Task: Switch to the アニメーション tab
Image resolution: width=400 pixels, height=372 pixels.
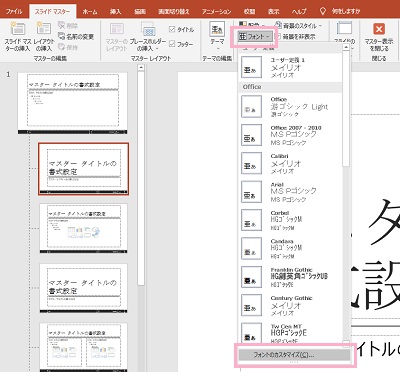Action: coord(216,11)
